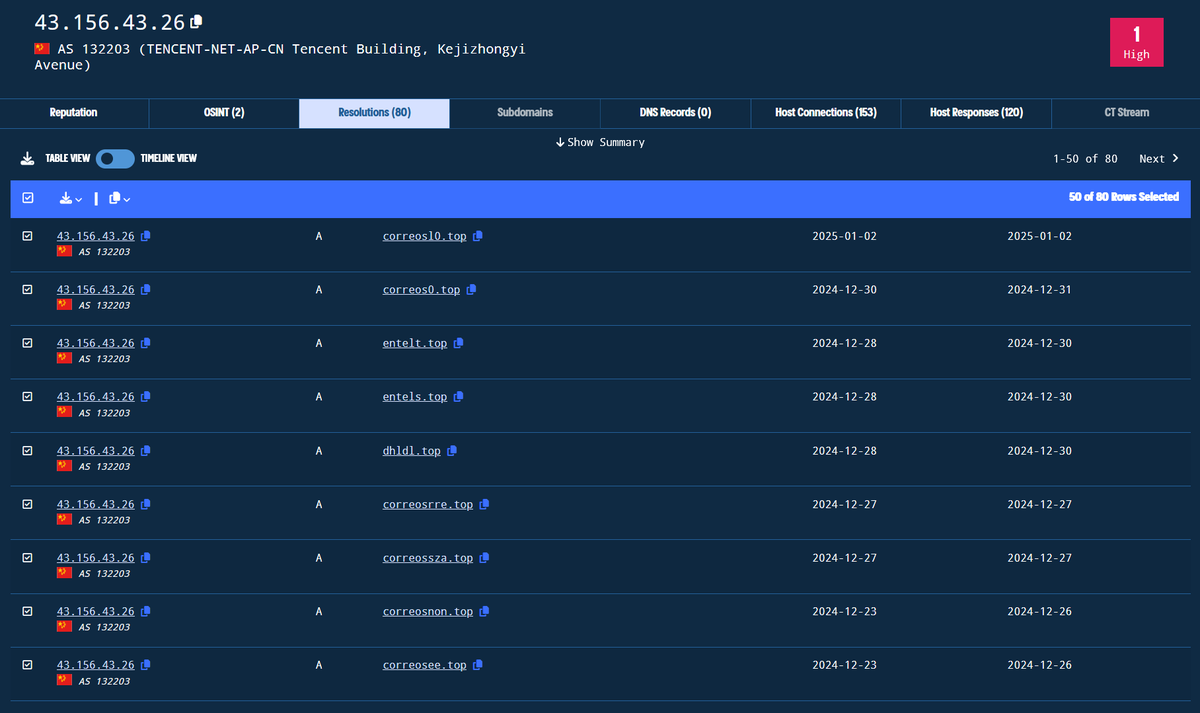
Task: Open IP link in correosee.top row
Action: 95,665
